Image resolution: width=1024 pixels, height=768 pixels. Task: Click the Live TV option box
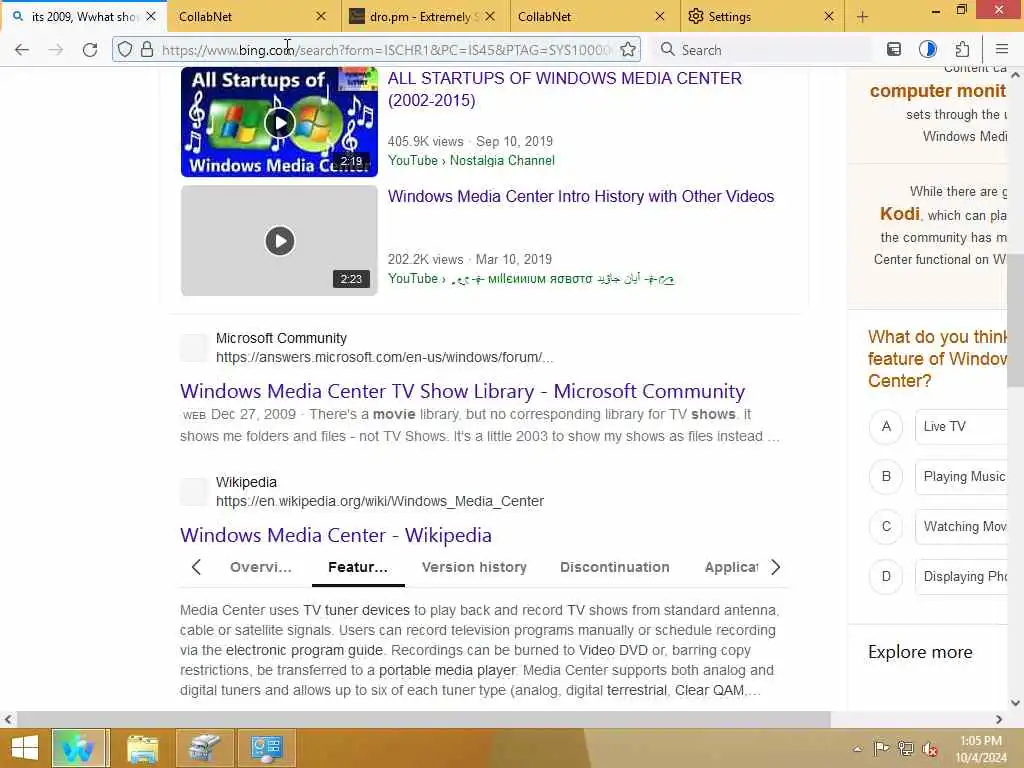click(961, 426)
